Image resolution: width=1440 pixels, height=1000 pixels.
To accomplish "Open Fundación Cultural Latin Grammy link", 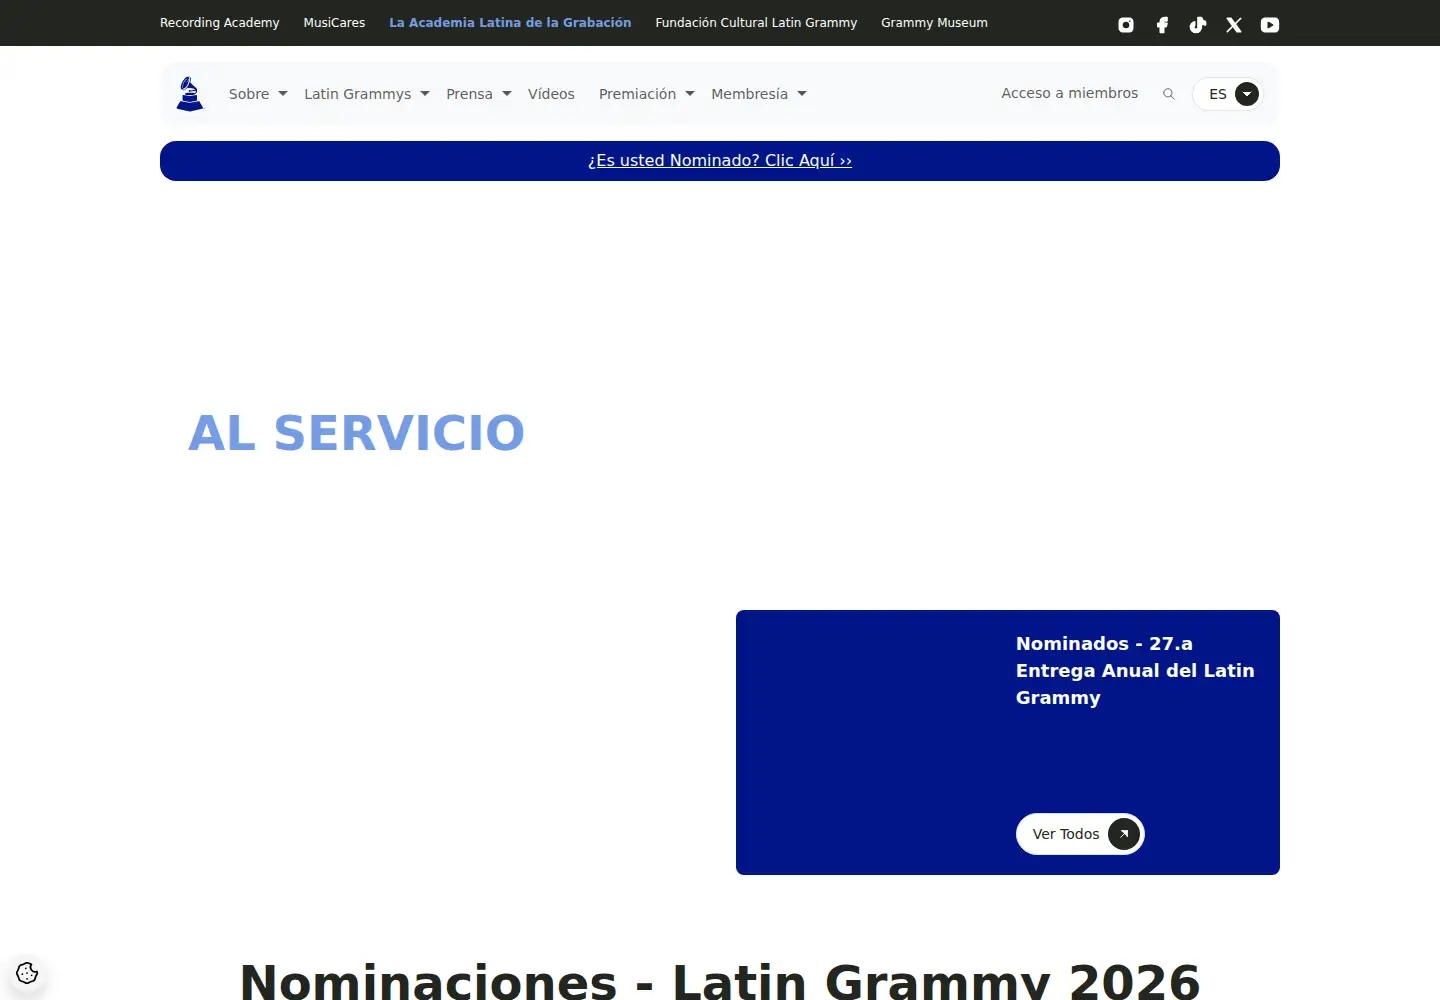I will pos(756,22).
